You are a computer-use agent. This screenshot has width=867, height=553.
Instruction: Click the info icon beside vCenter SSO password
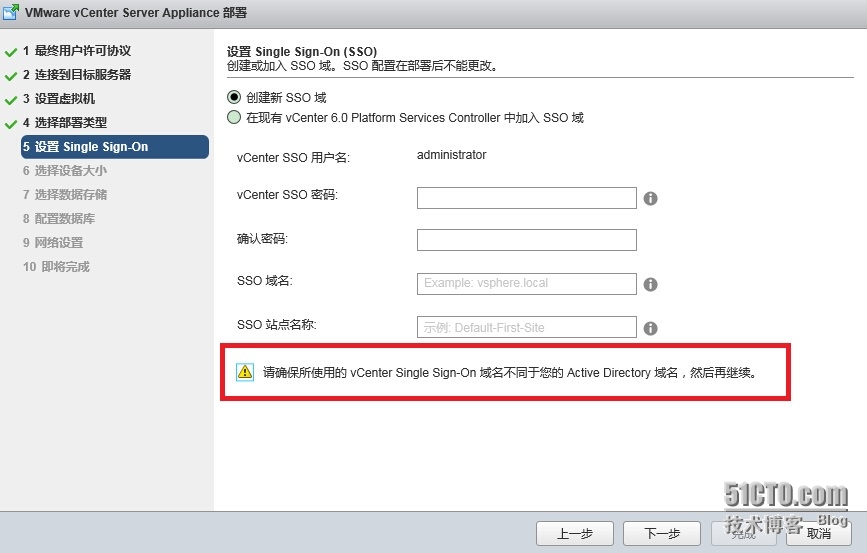650,199
